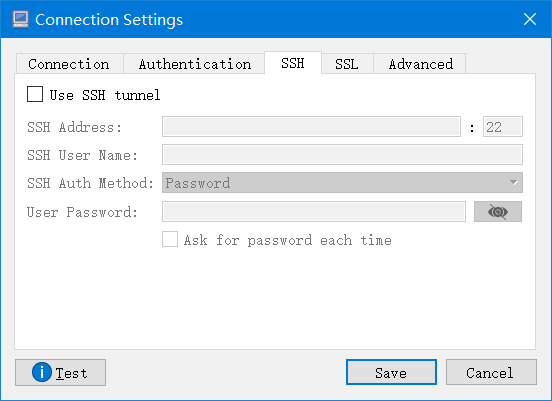Image resolution: width=552 pixels, height=401 pixels.
Task: Test the connection with Test button
Action: (x=60, y=372)
